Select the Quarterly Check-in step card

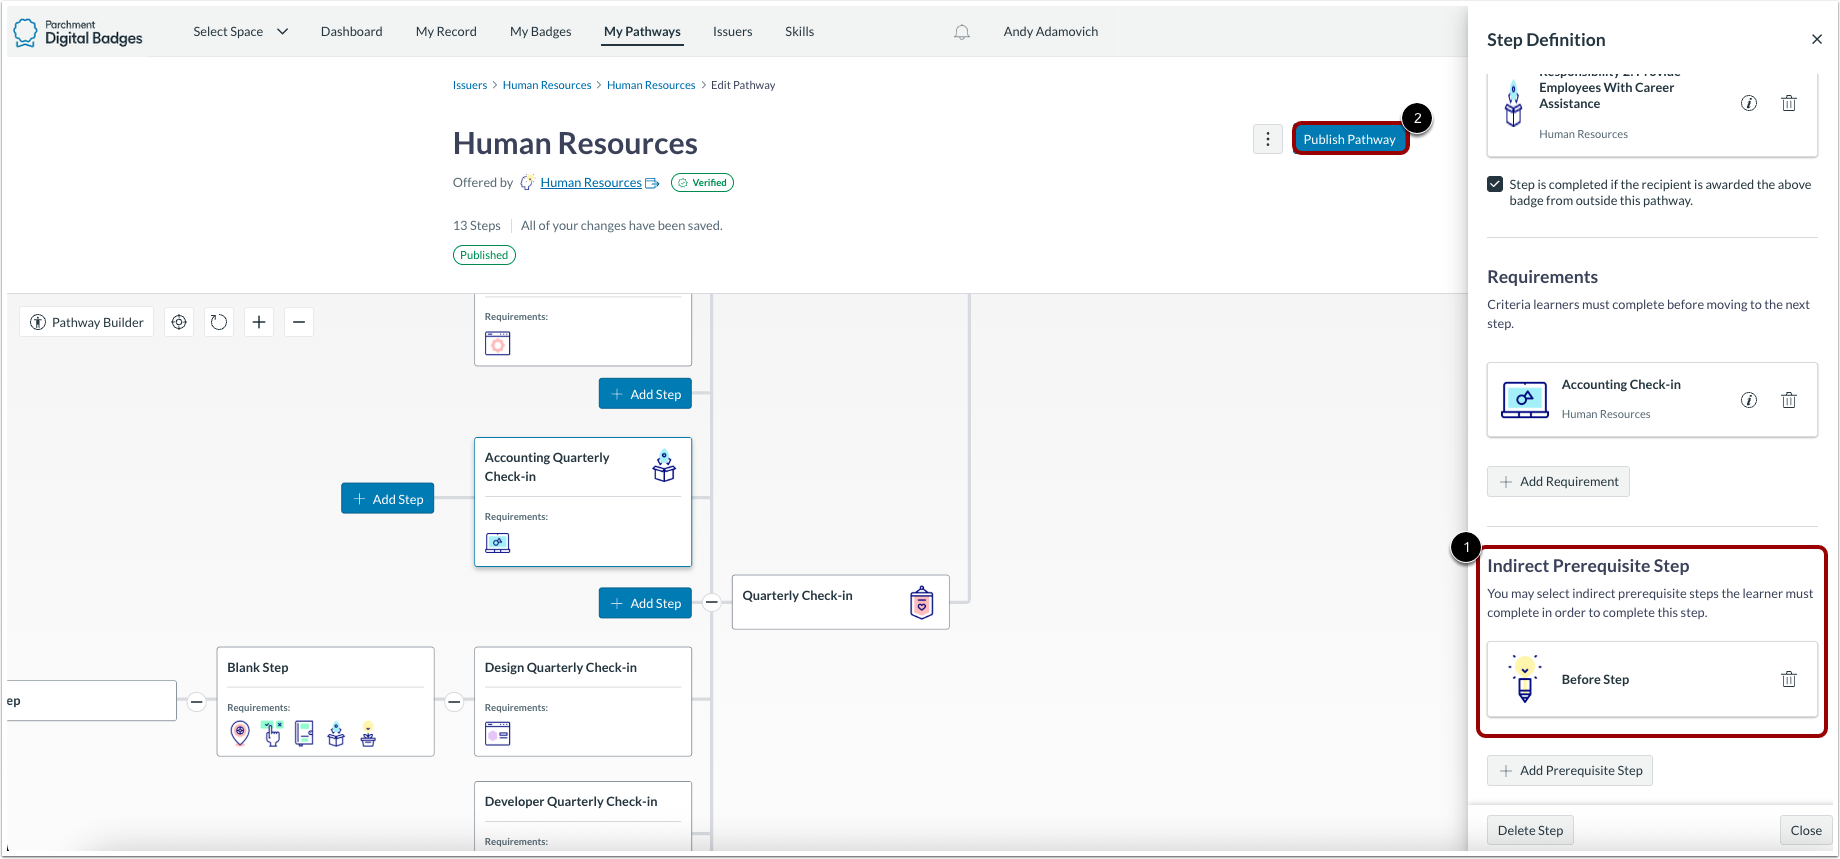[840, 602]
